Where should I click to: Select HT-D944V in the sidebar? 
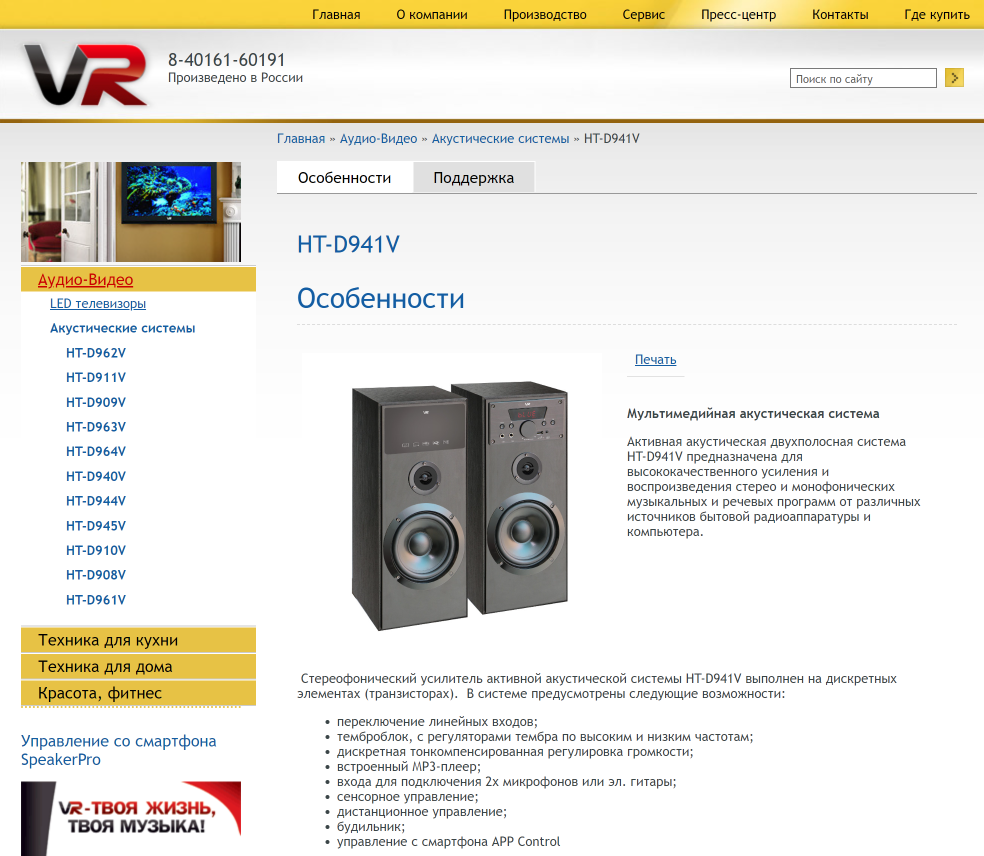pyautogui.click(x=96, y=501)
